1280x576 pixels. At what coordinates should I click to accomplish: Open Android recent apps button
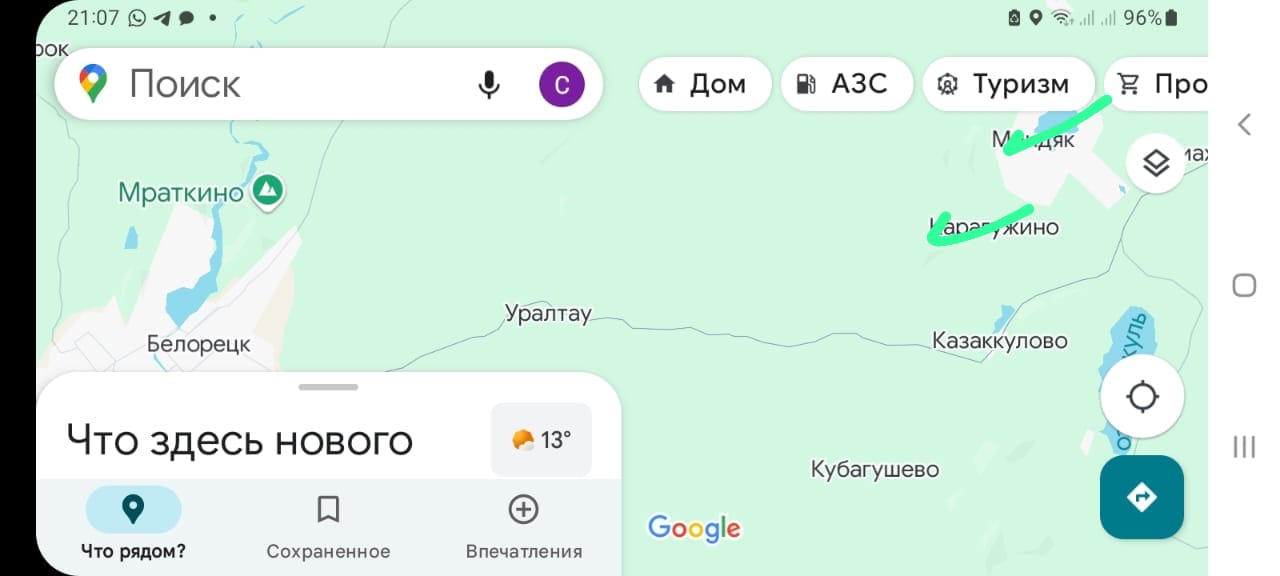[1244, 446]
